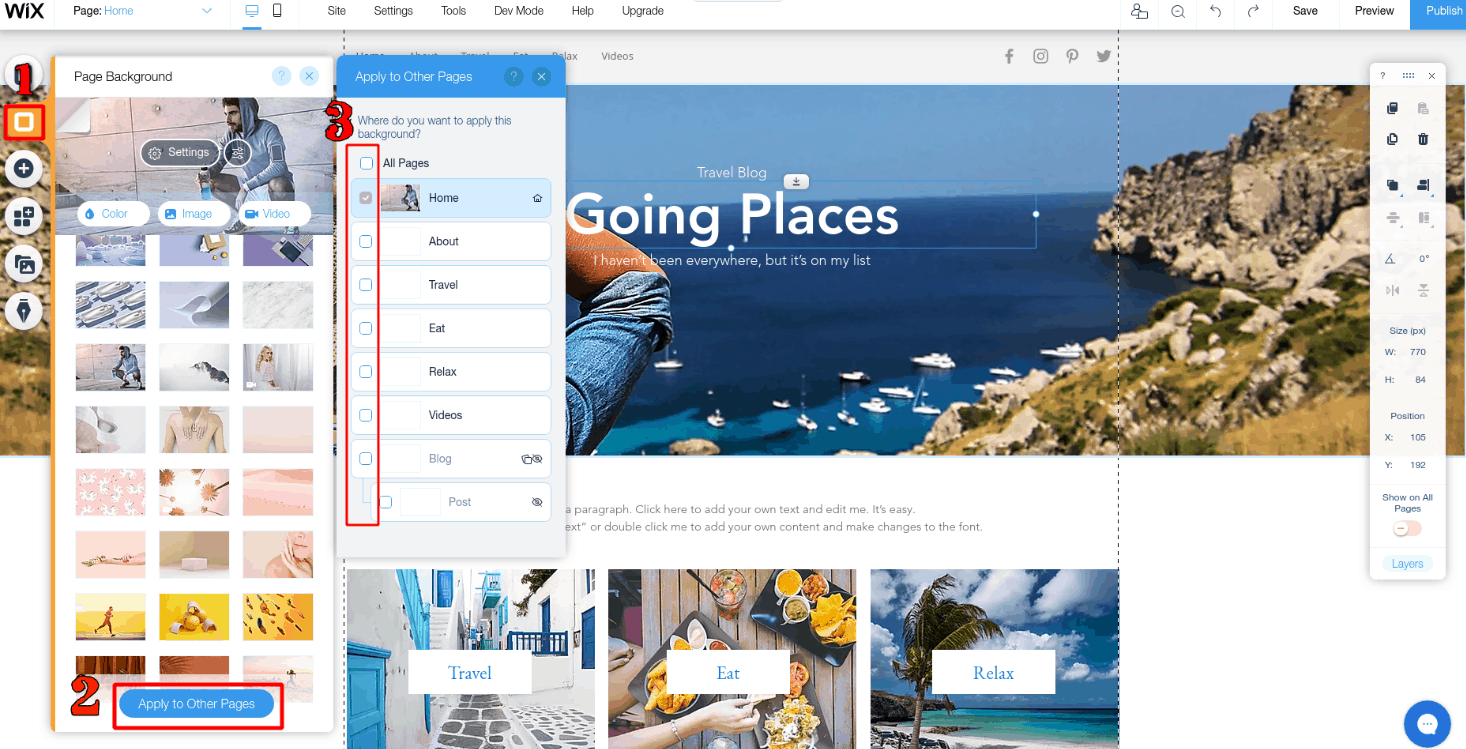This screenshot has height=749, width=1466.
Task: Open the Settings menu
Action: coord(392,11)
